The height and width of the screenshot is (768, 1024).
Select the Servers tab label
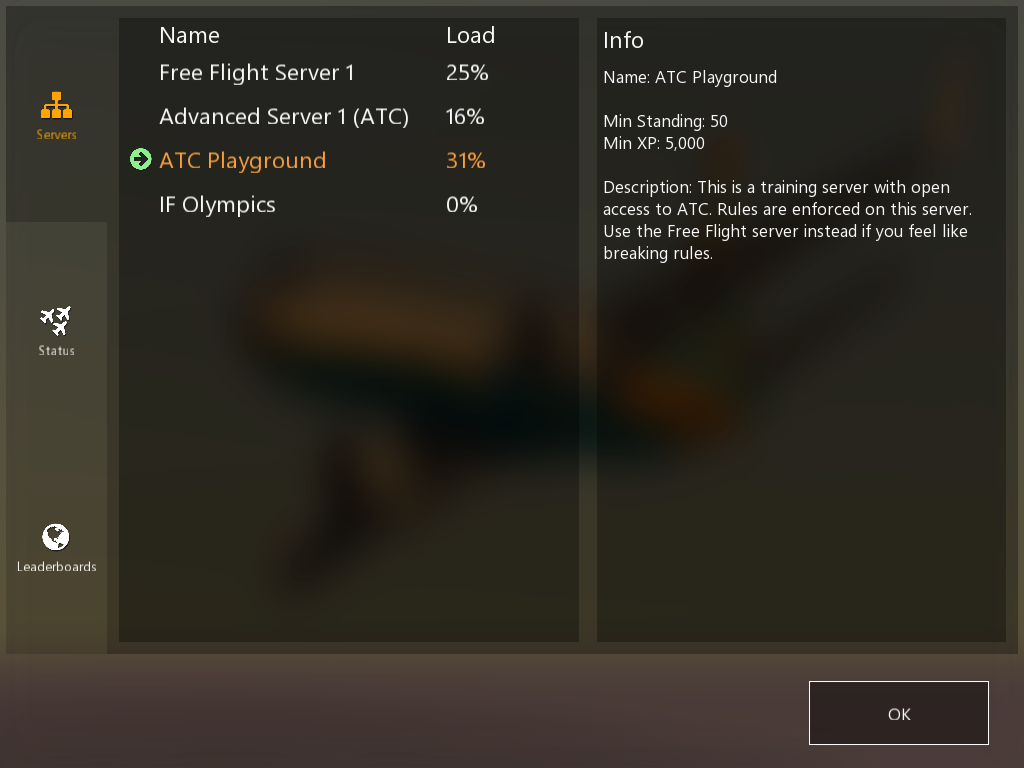point(56,135)
